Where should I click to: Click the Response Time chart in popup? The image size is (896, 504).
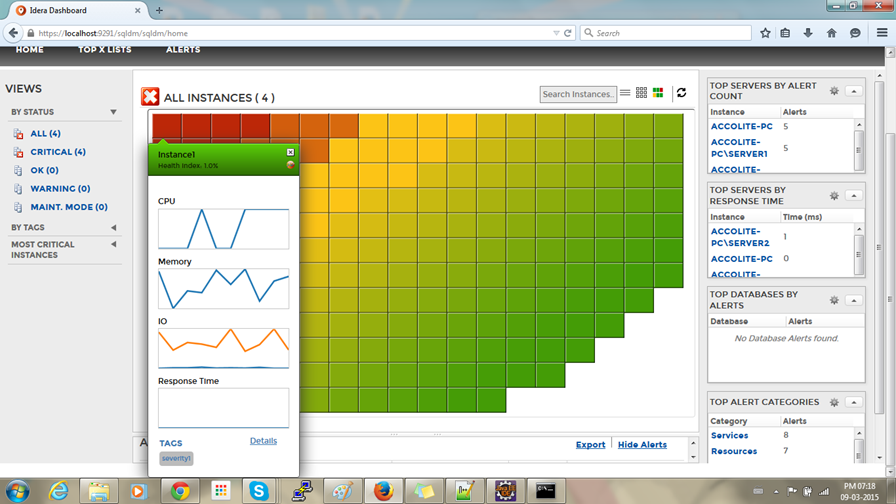tap(223, 408)
